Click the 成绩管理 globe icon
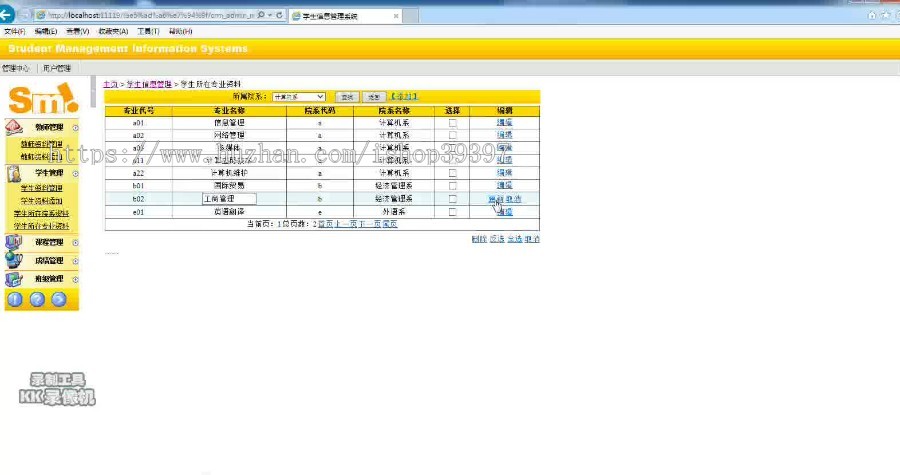Screen dimensions: 900x475 tap(14, 260)
